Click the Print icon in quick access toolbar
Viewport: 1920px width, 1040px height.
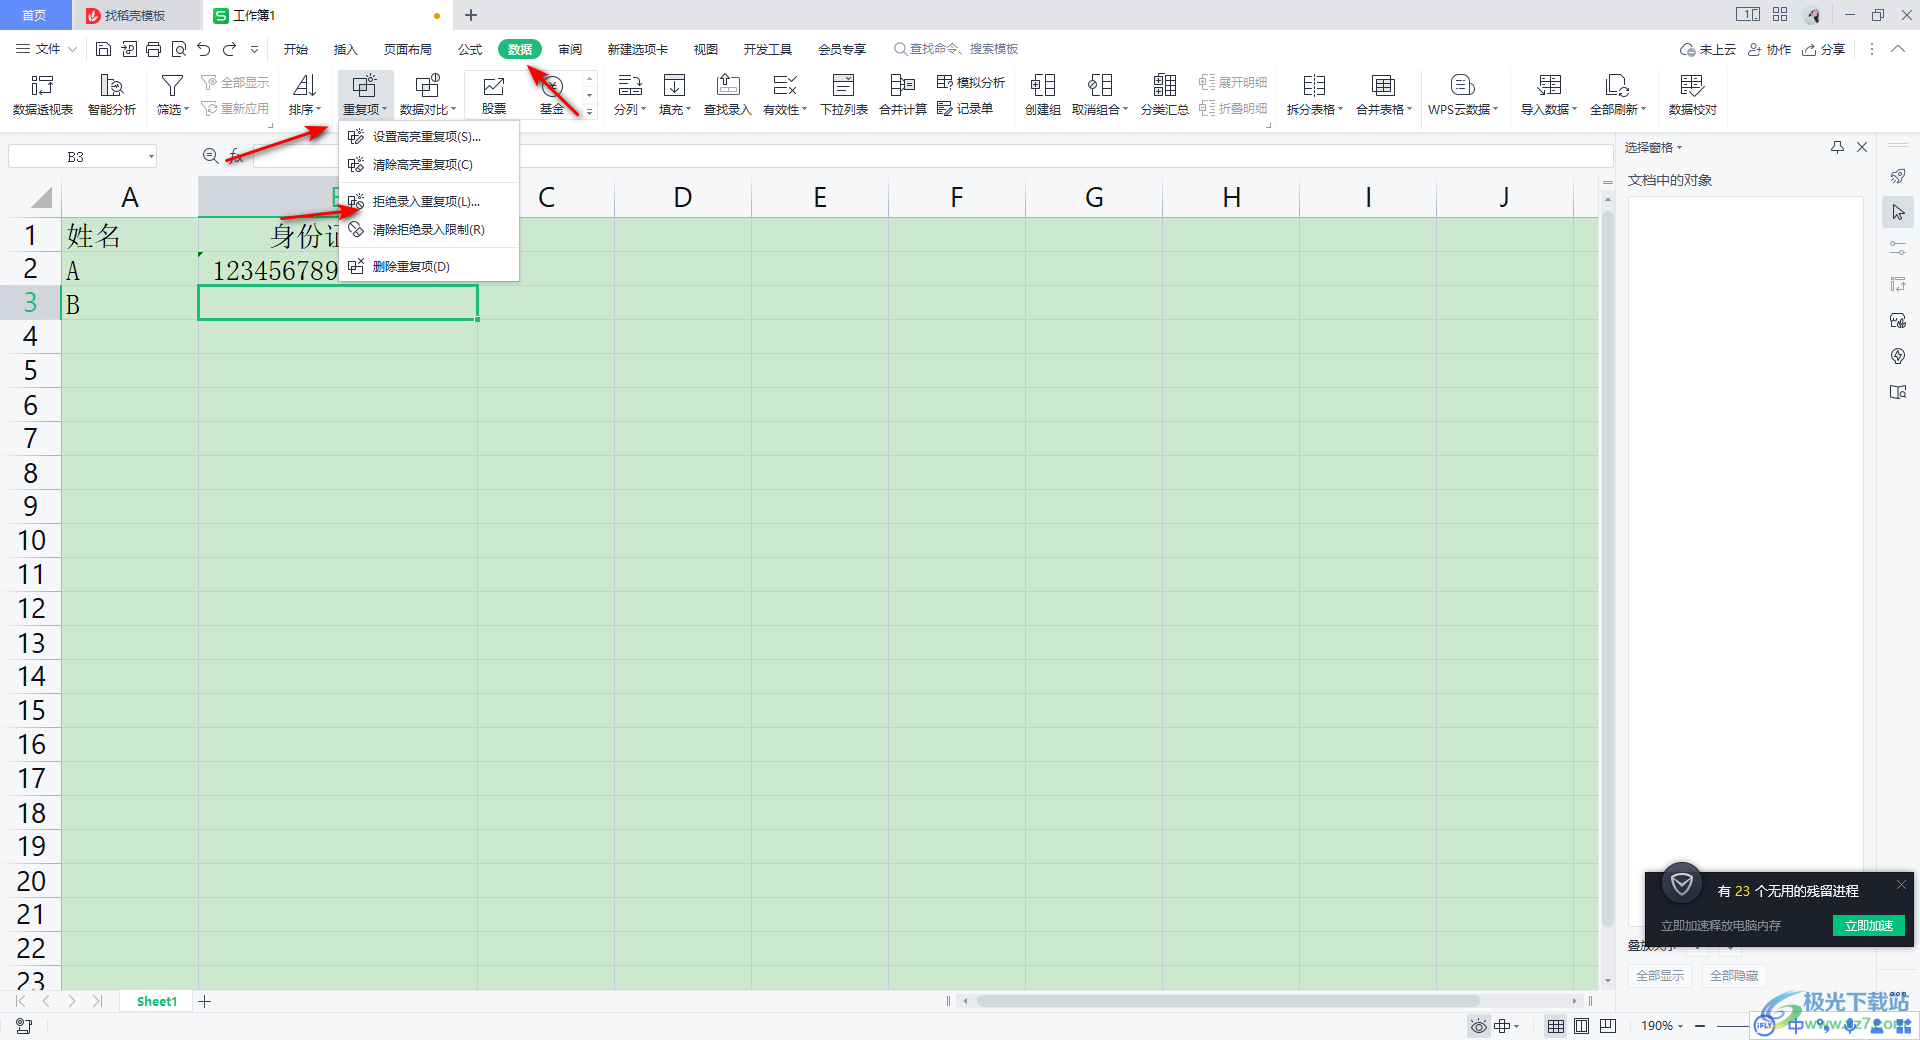(x=153, y=49)
